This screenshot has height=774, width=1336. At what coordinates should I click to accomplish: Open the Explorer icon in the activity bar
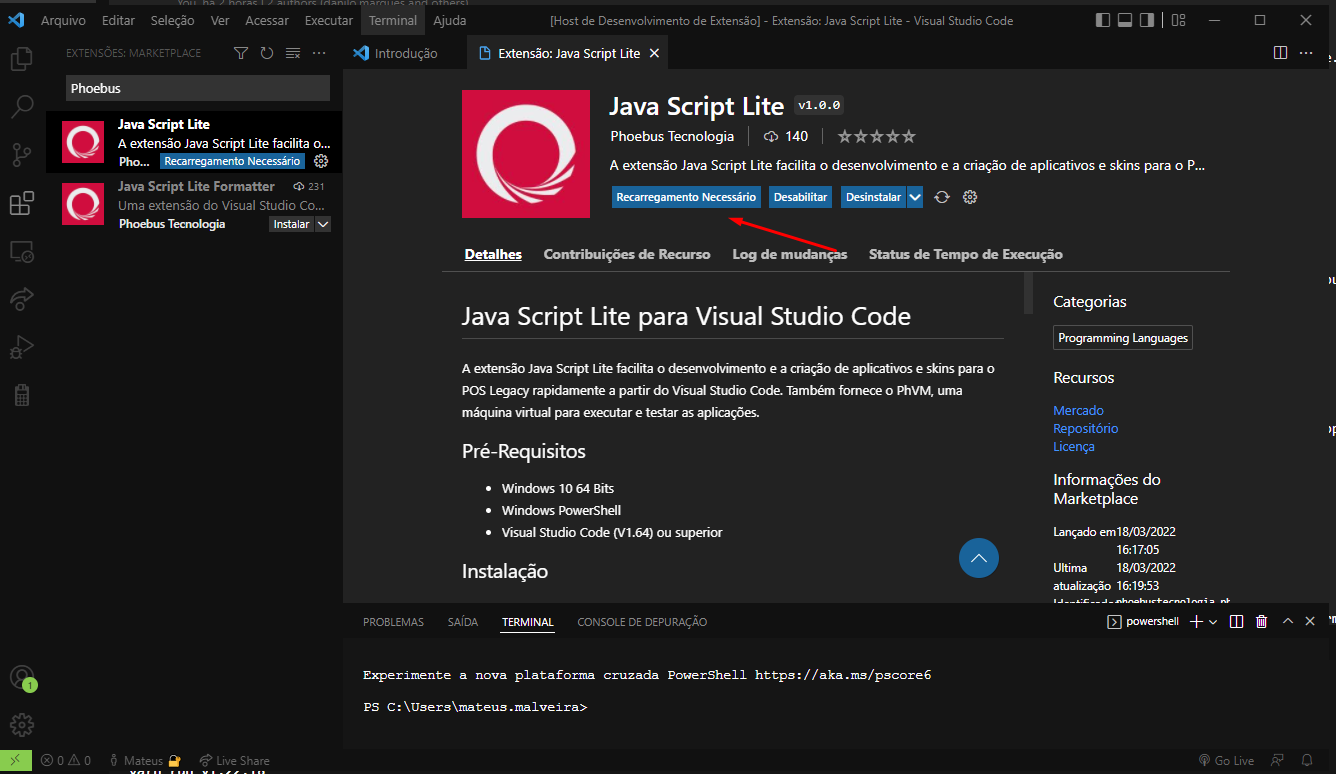22,58
